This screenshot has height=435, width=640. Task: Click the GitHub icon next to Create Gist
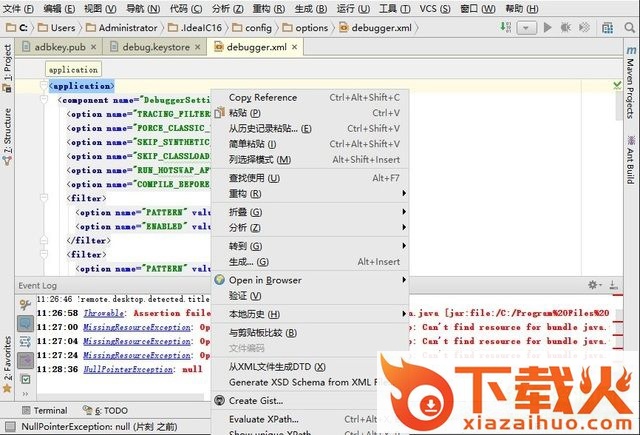click(220, 400)
